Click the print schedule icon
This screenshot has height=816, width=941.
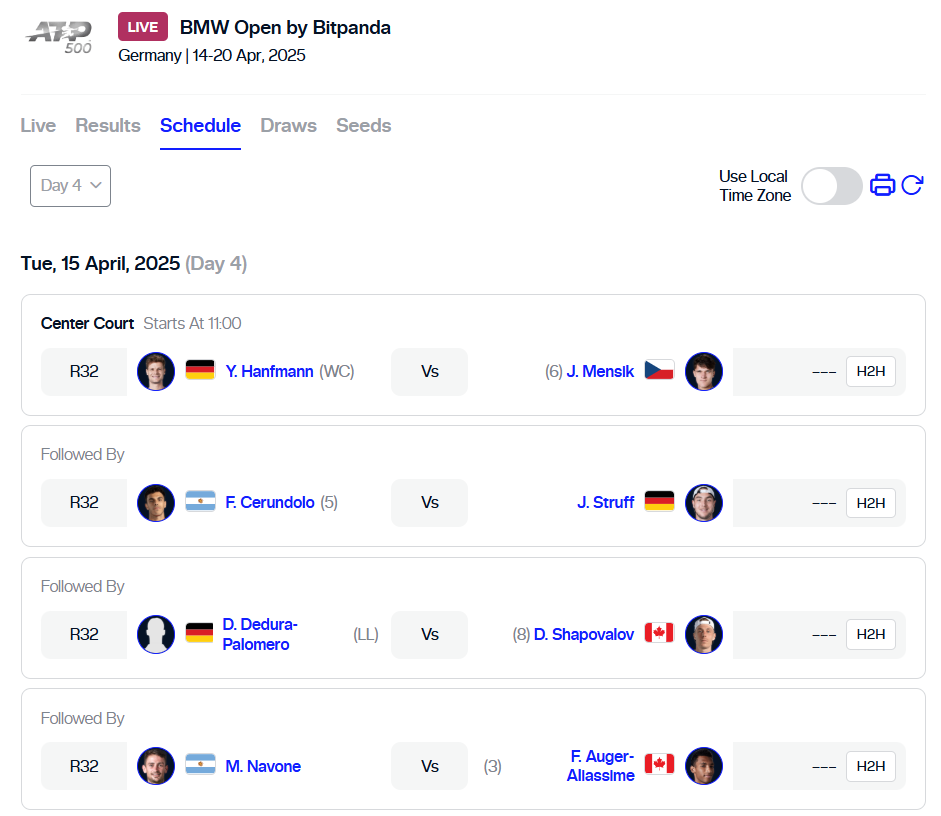coord(882,185)
